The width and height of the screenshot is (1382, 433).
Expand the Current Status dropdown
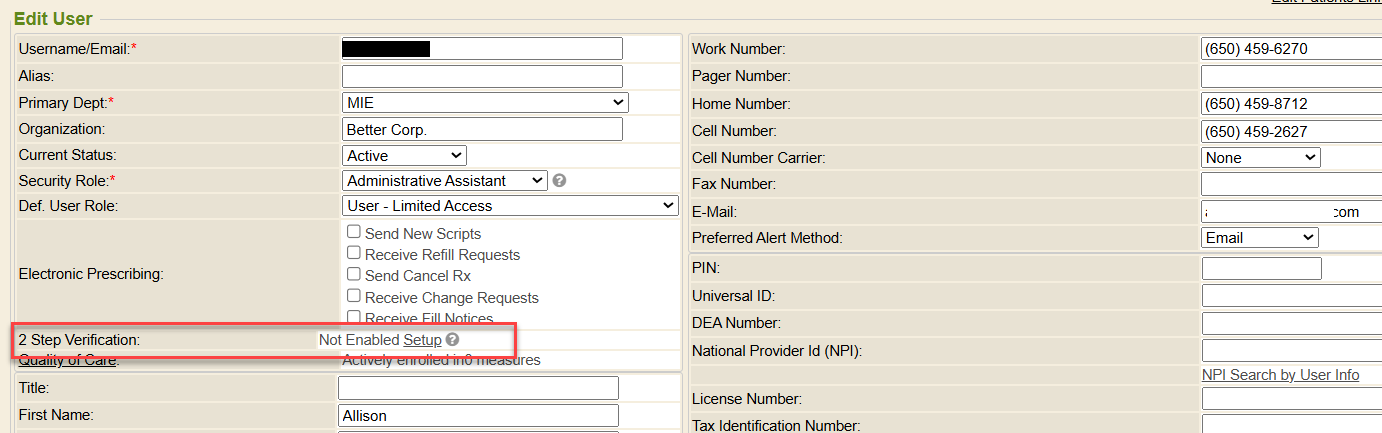(404, 156)
